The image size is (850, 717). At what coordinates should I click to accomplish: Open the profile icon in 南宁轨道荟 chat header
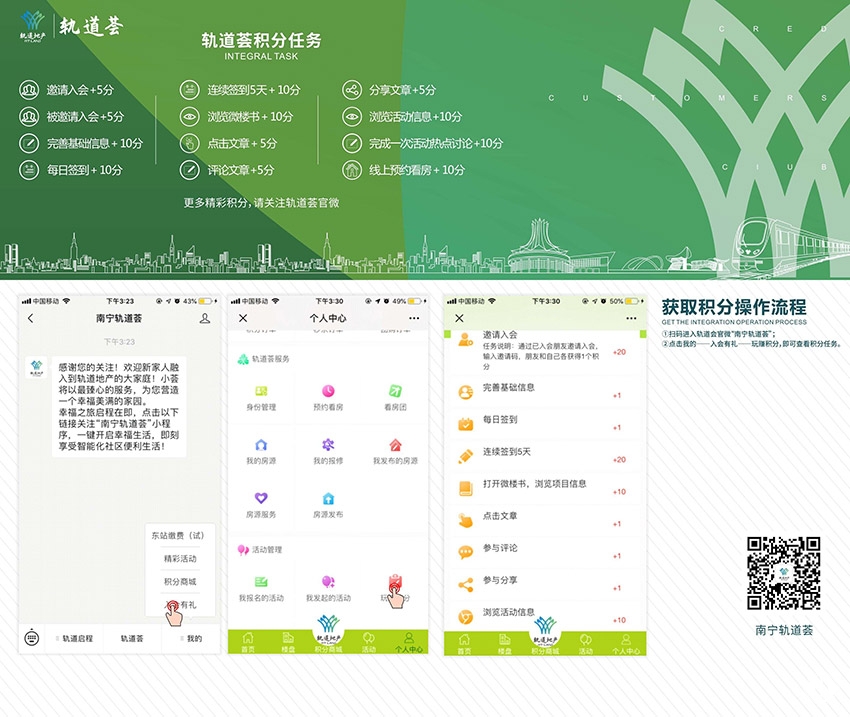tap(205, 318)
